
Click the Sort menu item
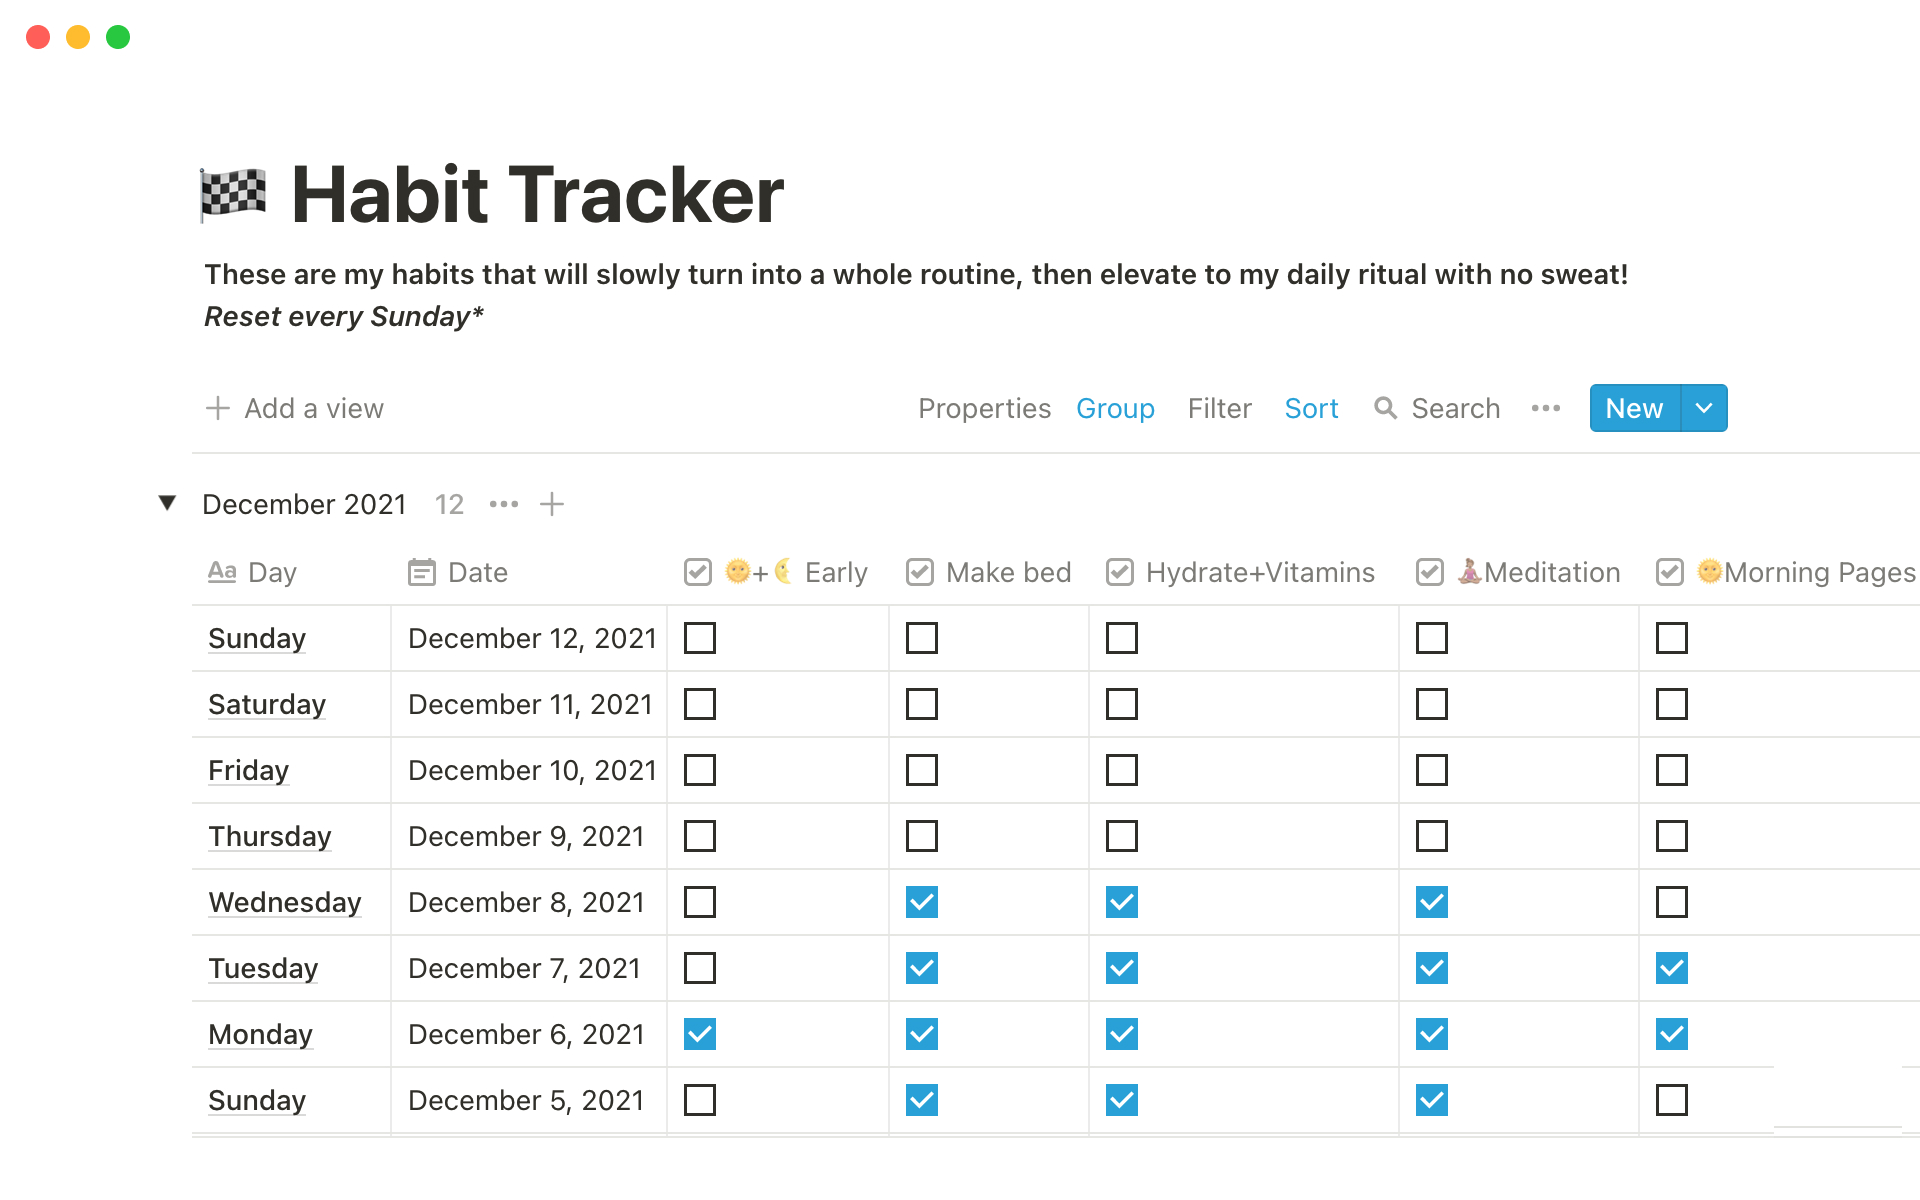pyautogui.click(x=1309, y=406)
